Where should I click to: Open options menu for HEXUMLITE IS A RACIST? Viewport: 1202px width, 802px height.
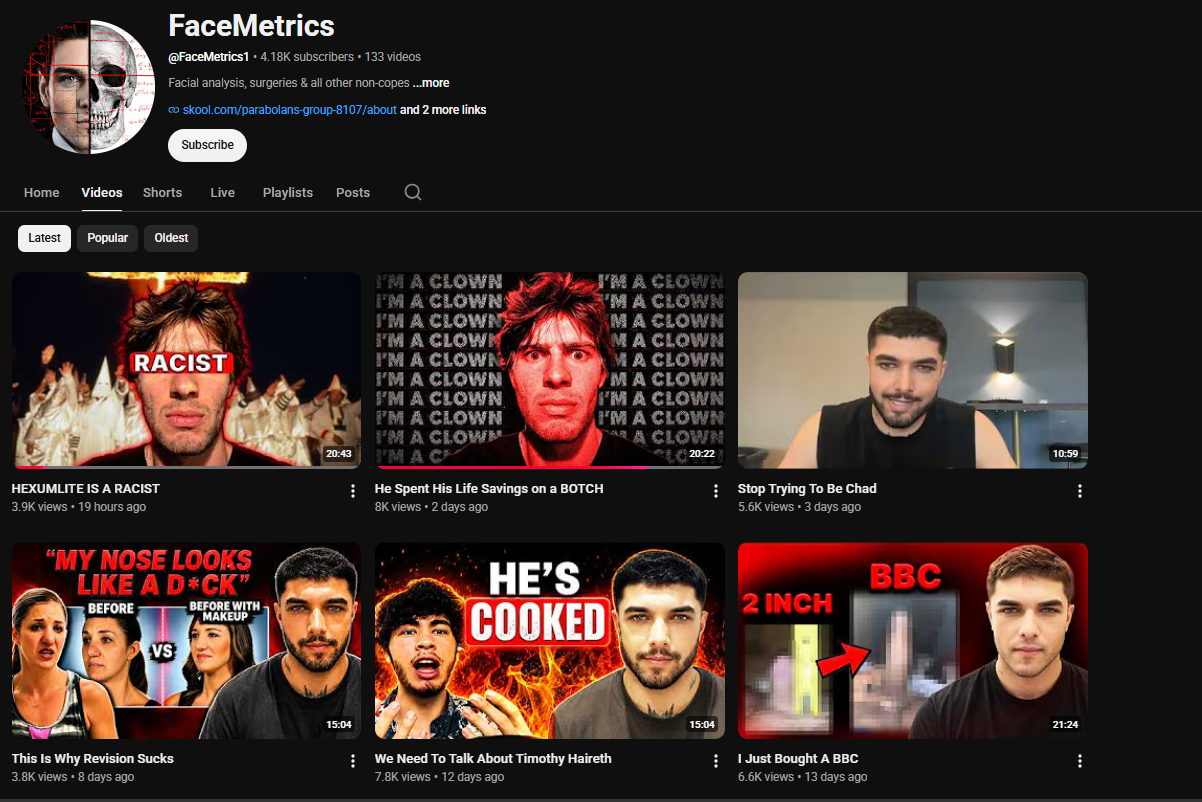coord(353,491)
